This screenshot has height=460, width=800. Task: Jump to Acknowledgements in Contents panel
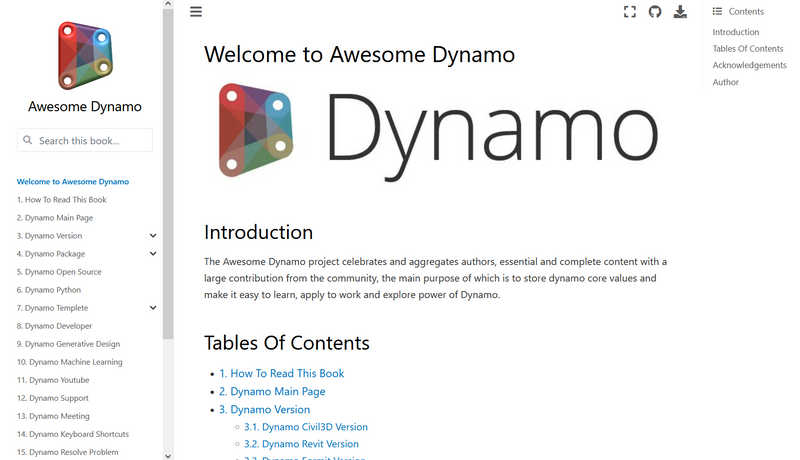tap(749, 65)
